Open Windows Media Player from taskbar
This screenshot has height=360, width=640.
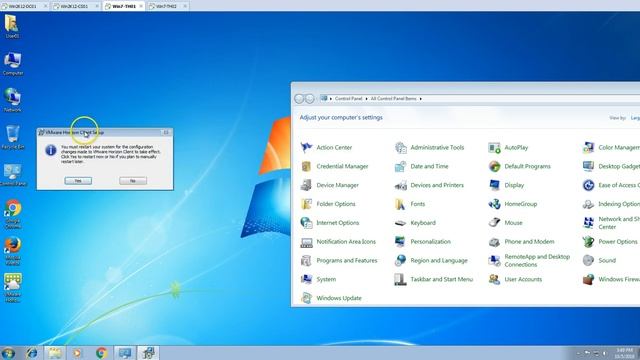tap(78, 353)
